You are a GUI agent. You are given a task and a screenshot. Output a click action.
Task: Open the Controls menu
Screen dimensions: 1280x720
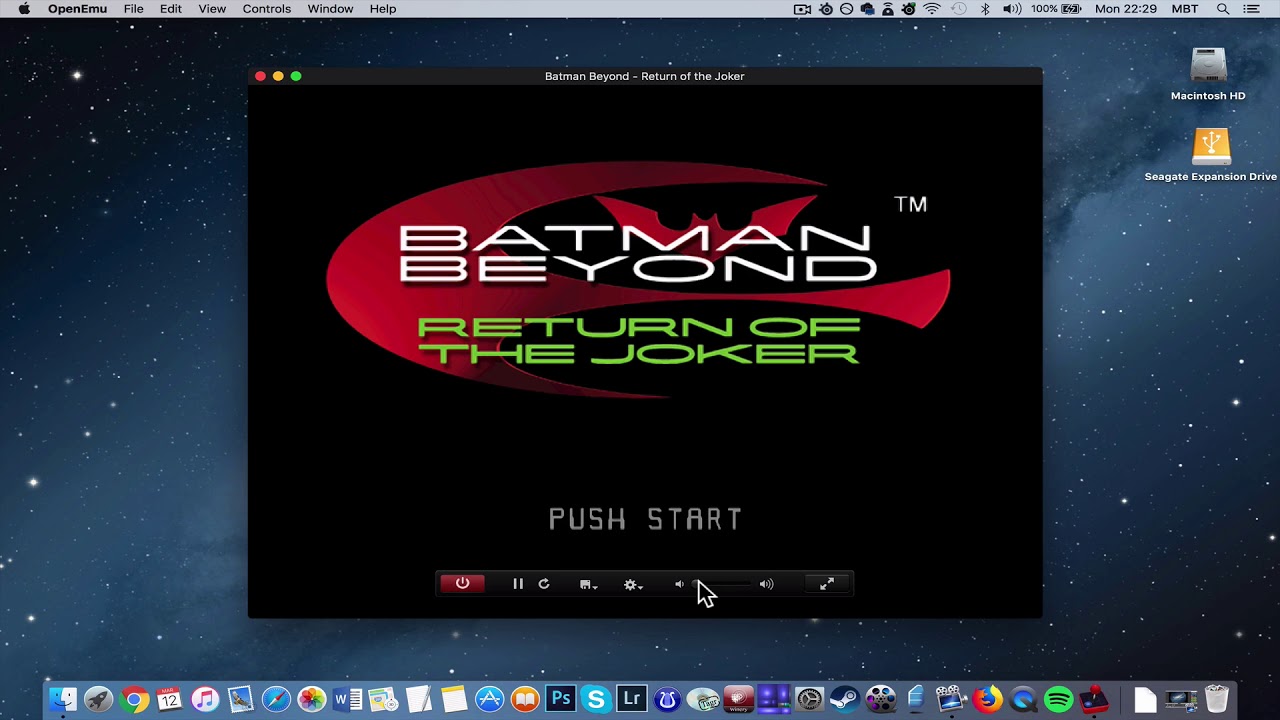[267, 9]
